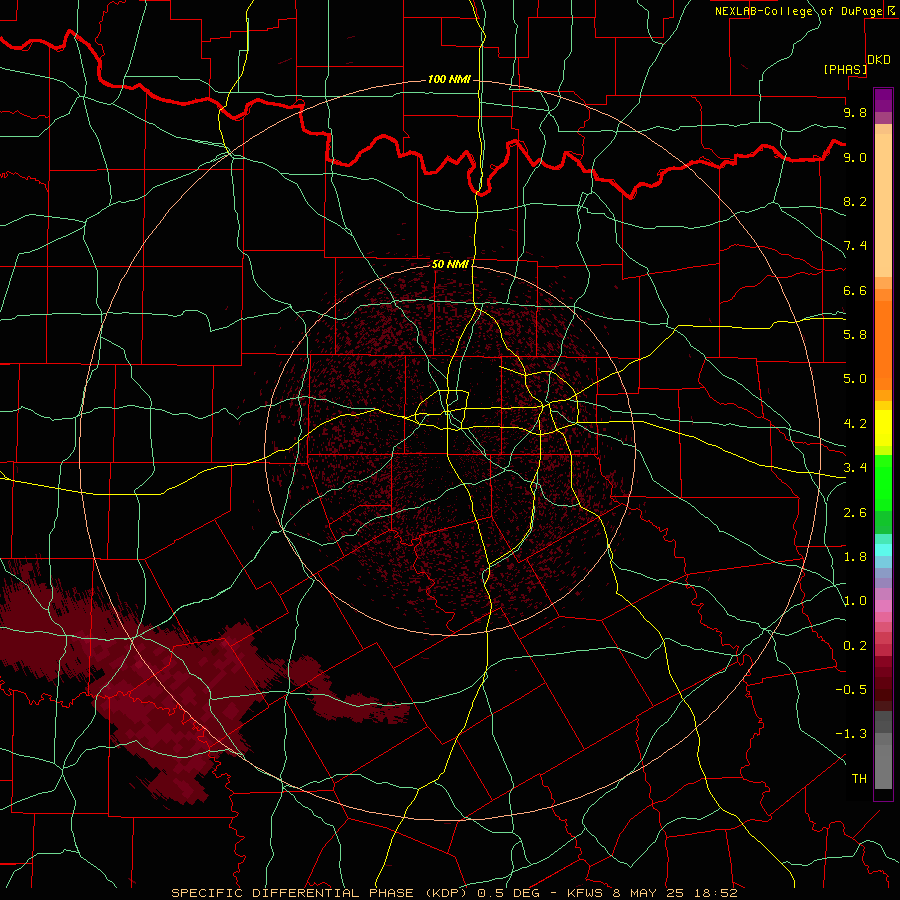900x900 pixels.
Task: Click the 6.6 legend value
Action: pyautogui.click(x=855, y=290)
